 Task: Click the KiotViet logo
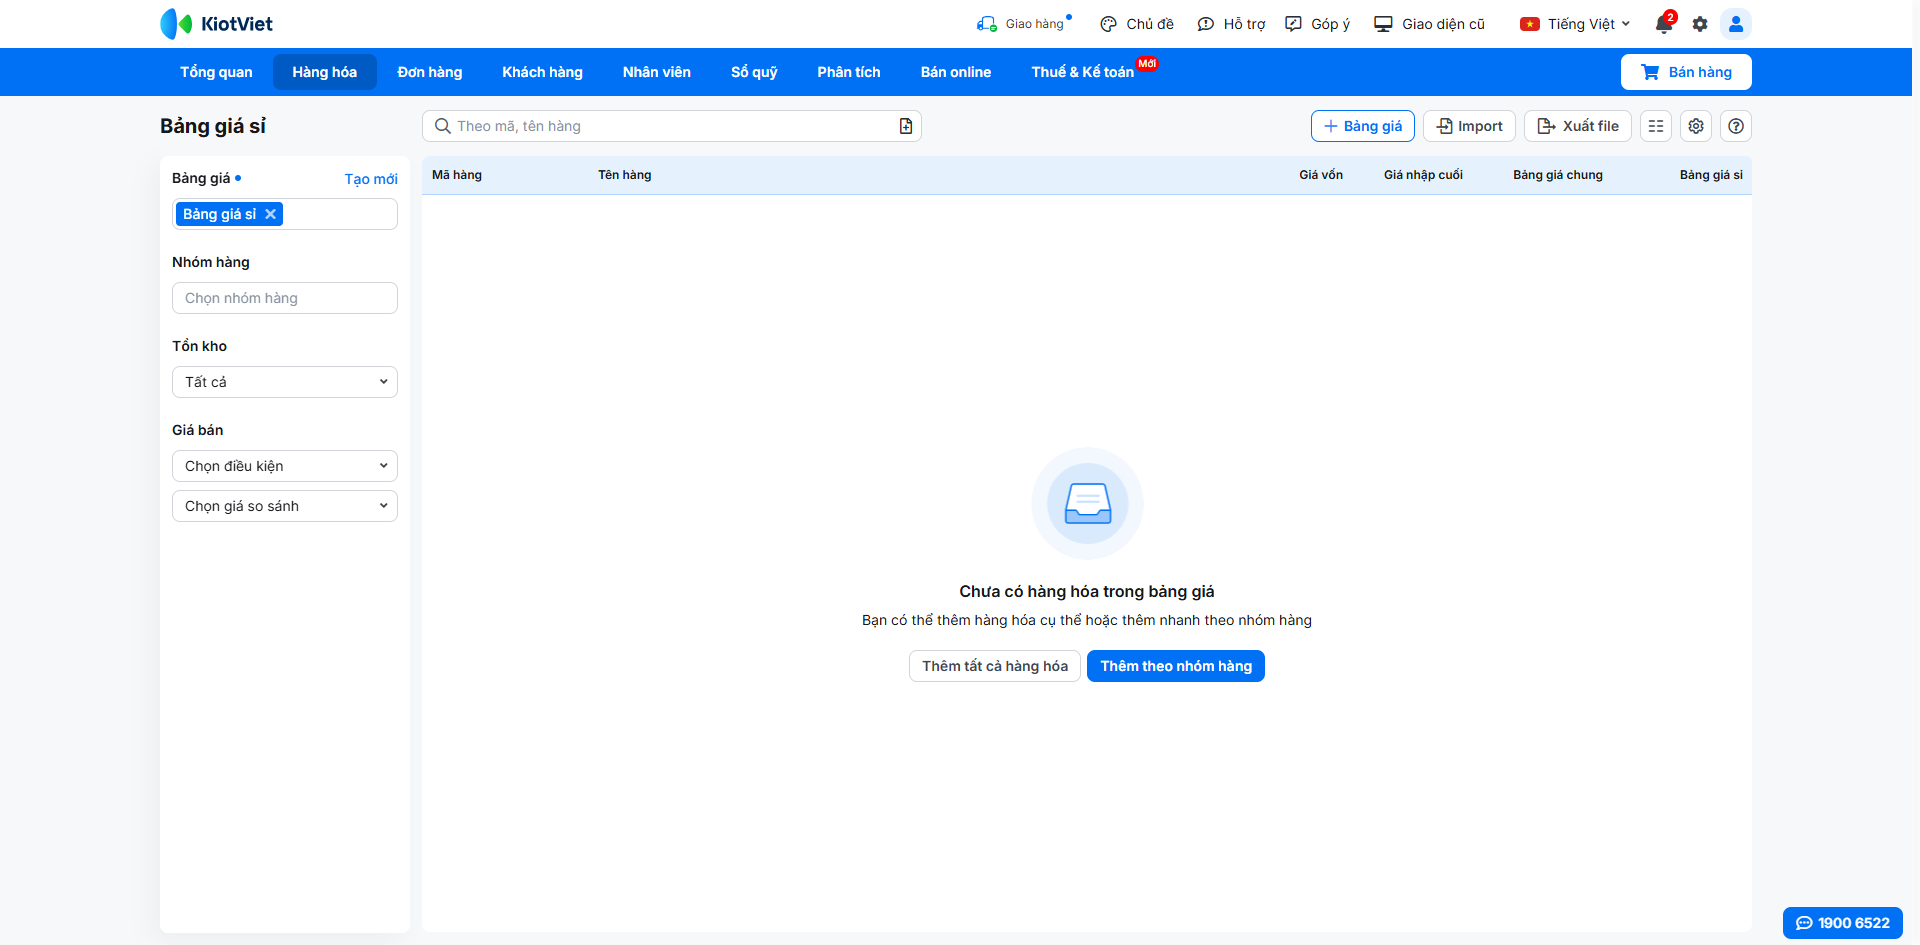tap(216, 24)
